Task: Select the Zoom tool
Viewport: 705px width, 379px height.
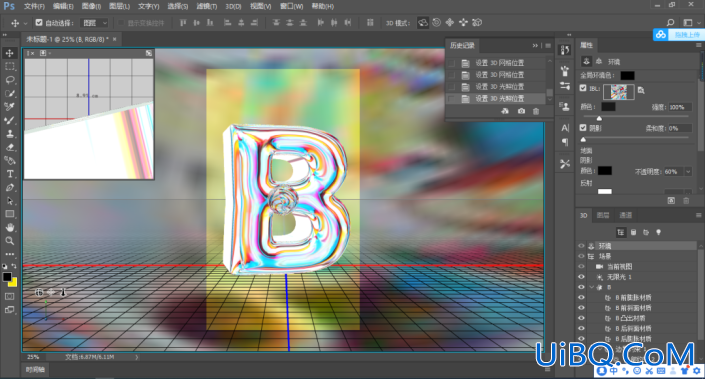Action: point(9,241)
